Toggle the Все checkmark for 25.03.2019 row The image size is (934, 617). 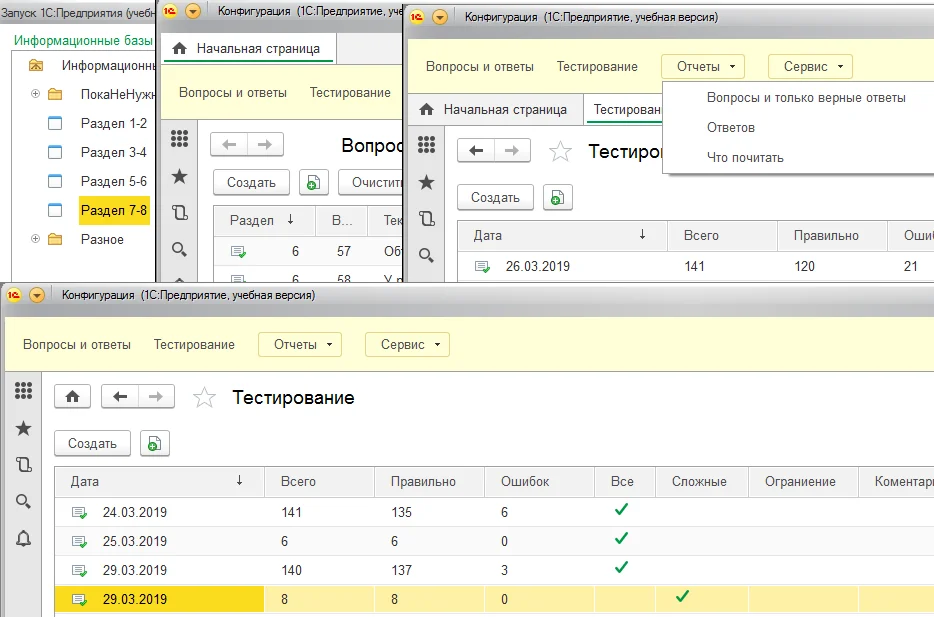(622, 539)
